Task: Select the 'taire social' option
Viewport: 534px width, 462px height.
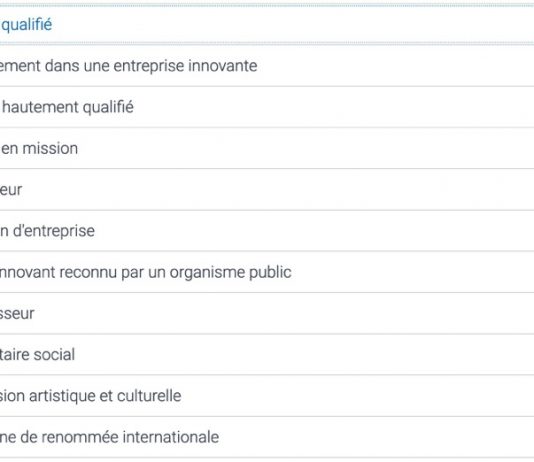Action: (267, 354)
